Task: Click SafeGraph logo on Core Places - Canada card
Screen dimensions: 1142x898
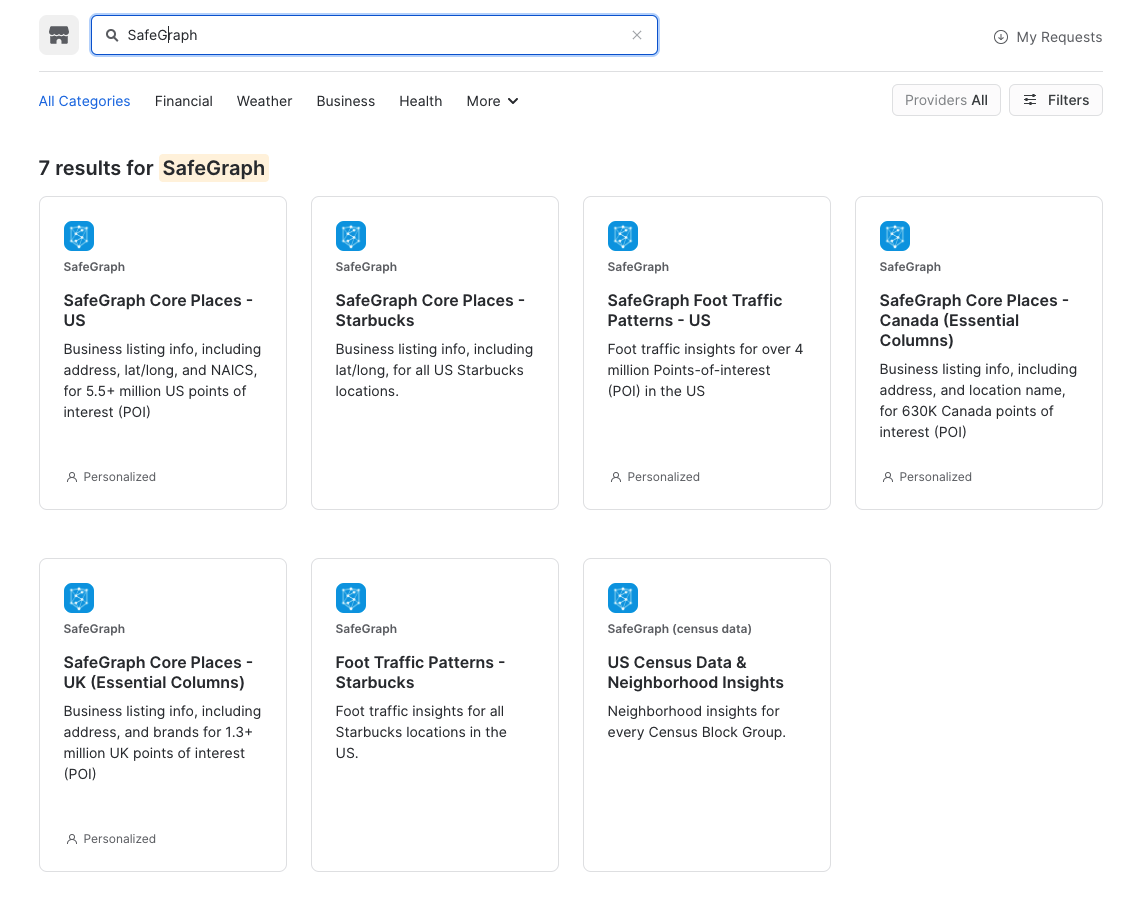Action: pyautogui.click(x=895, y=236)
